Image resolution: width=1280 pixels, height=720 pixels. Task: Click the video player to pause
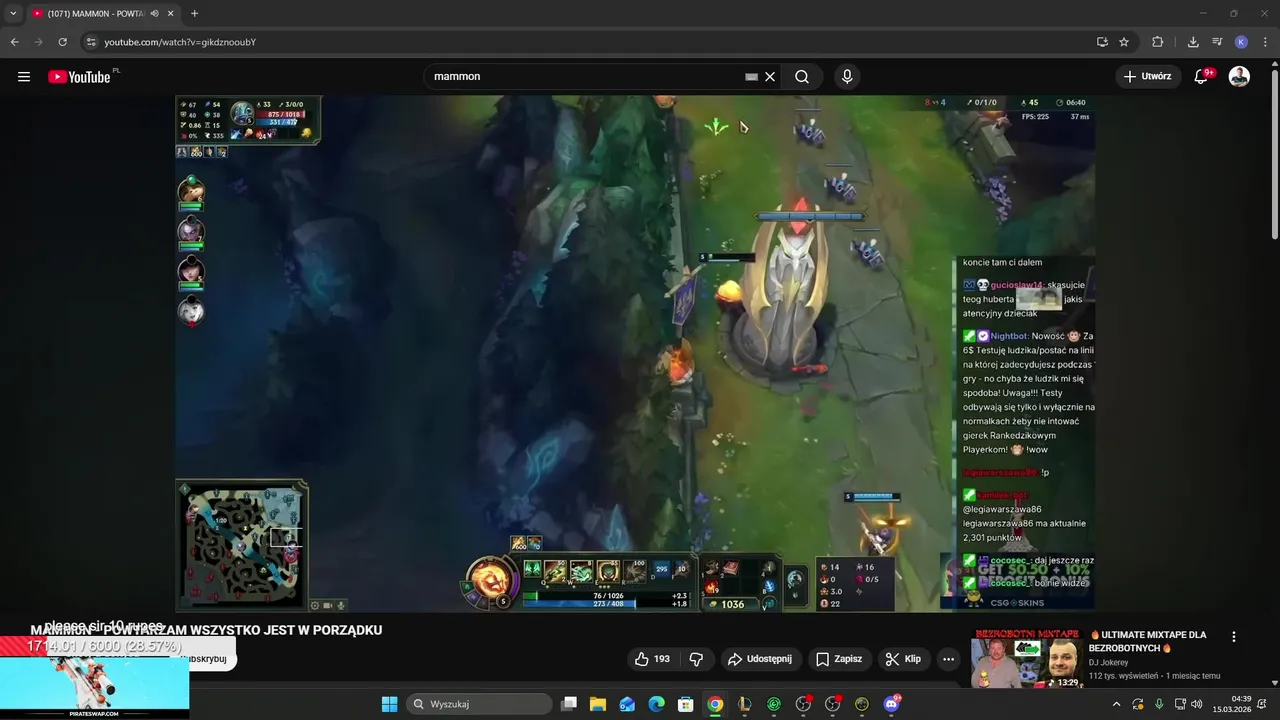coord(635,353)
